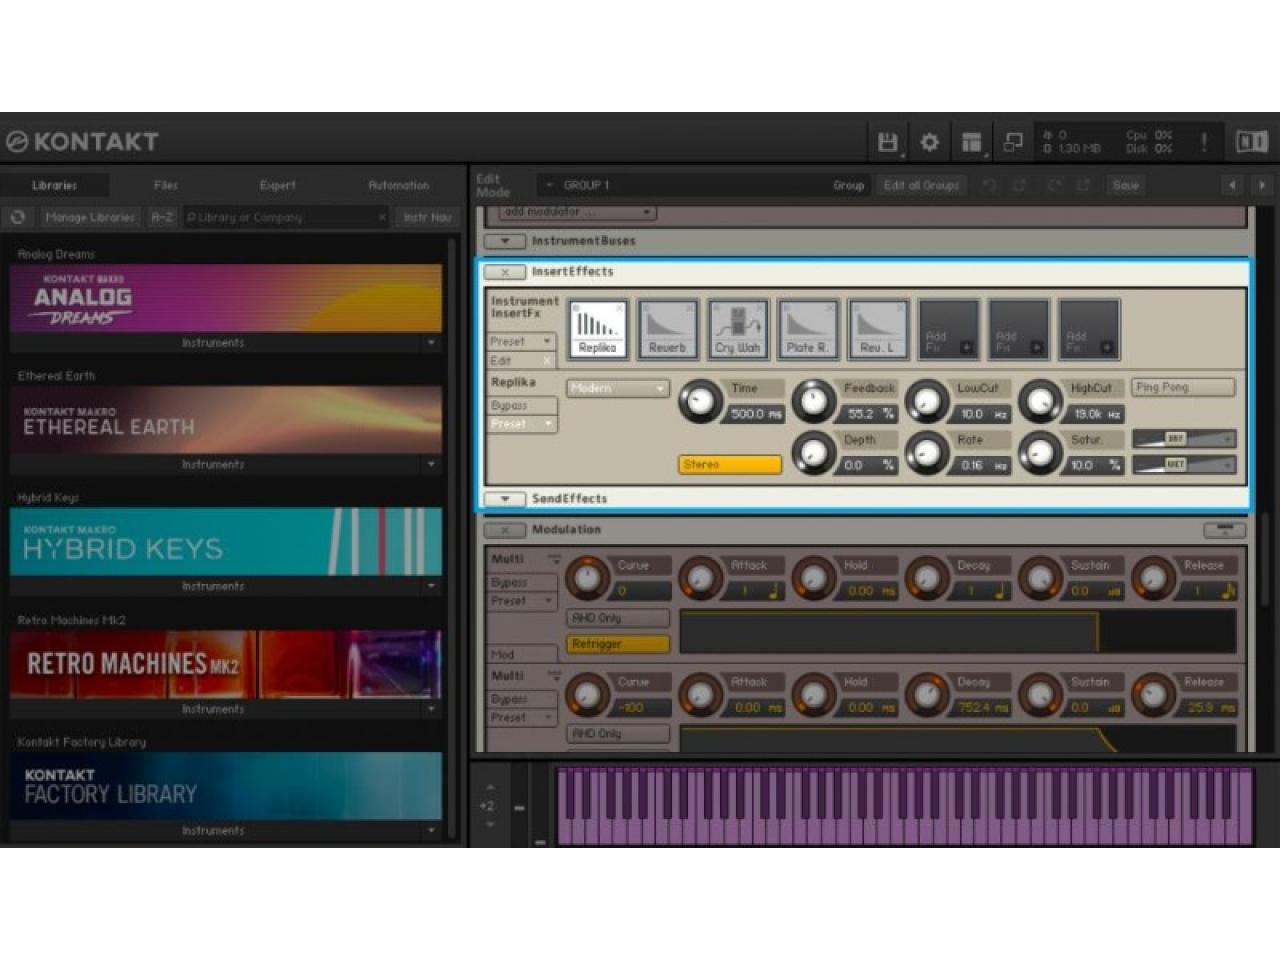1280x960 pixels.
Task: Select the Rev. L effect slot
Action: [x=878, y=329]
